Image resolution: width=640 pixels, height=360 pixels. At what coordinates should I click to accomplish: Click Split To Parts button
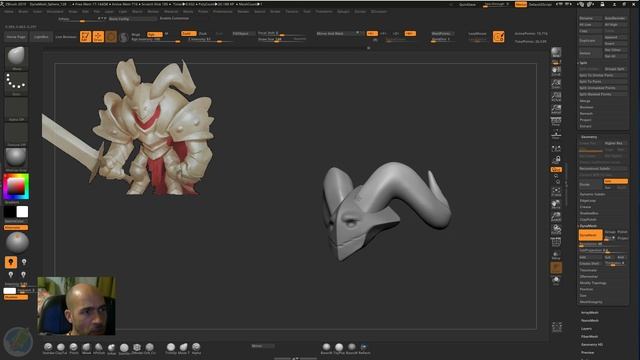[603, 82]
